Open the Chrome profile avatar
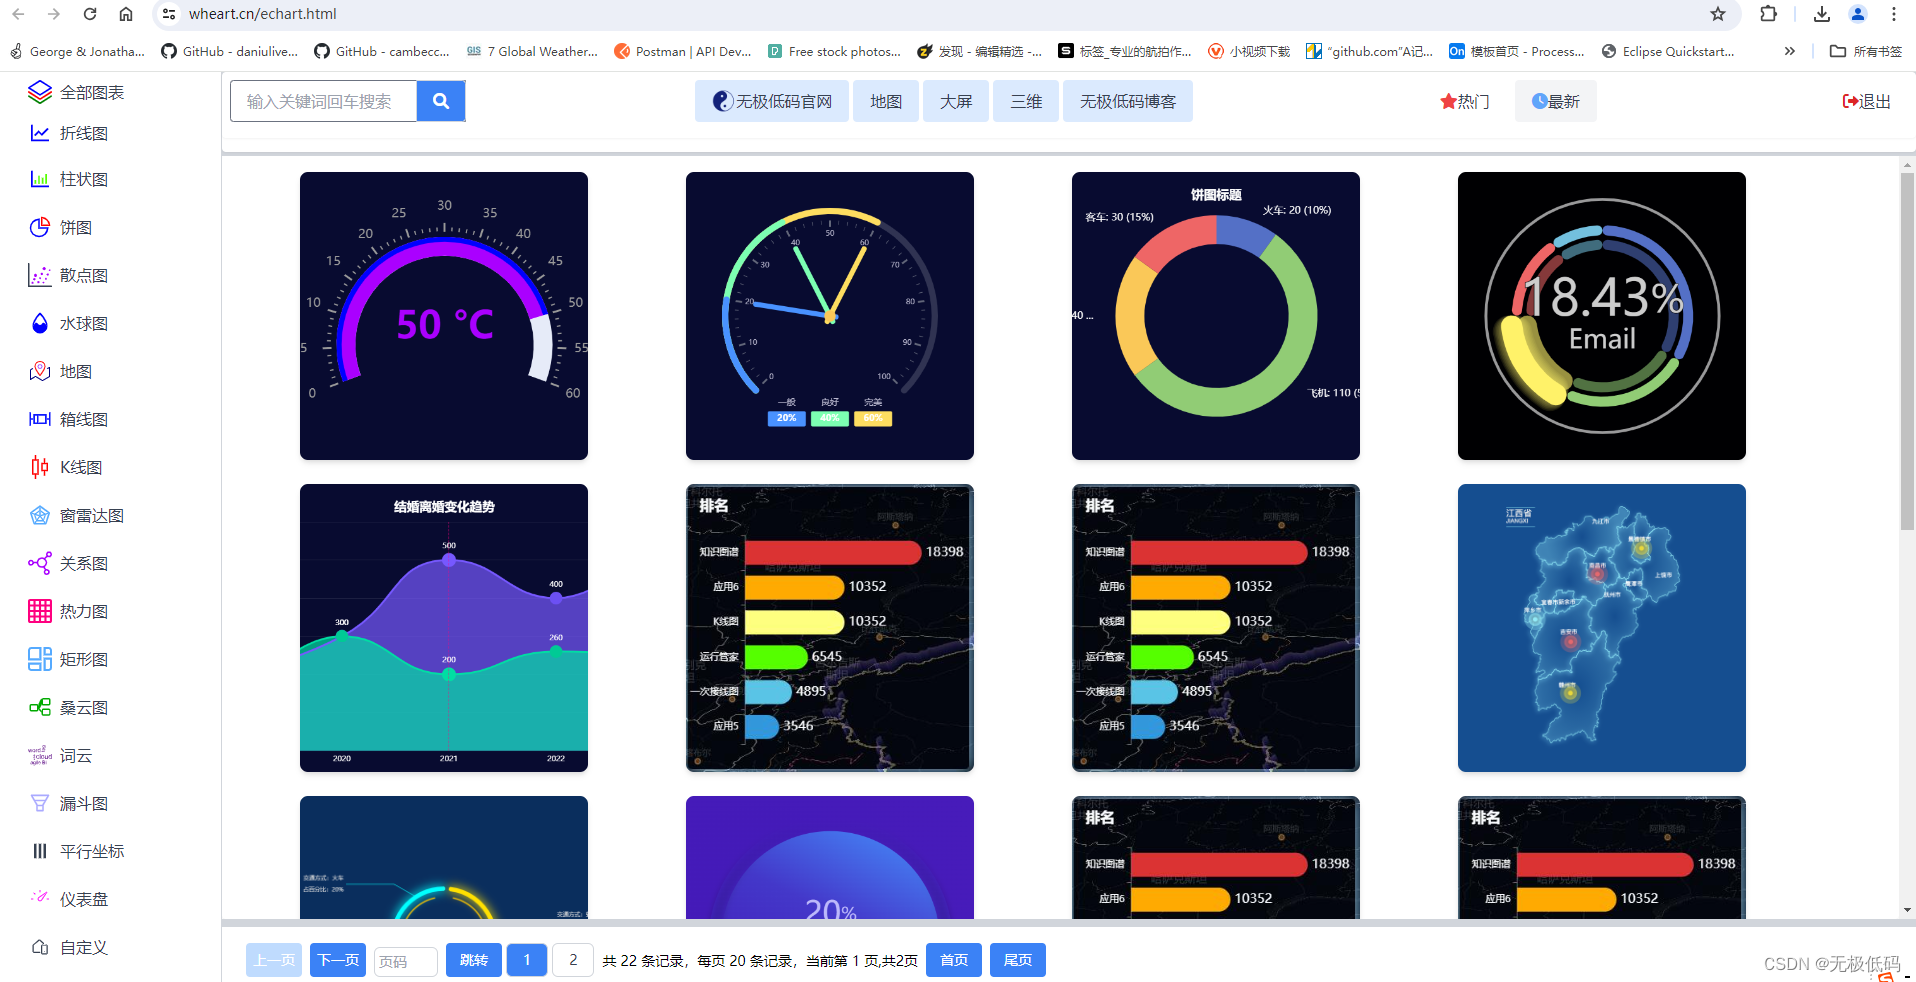Screen dimensions: 1916x982 [x=1858, y=14]
